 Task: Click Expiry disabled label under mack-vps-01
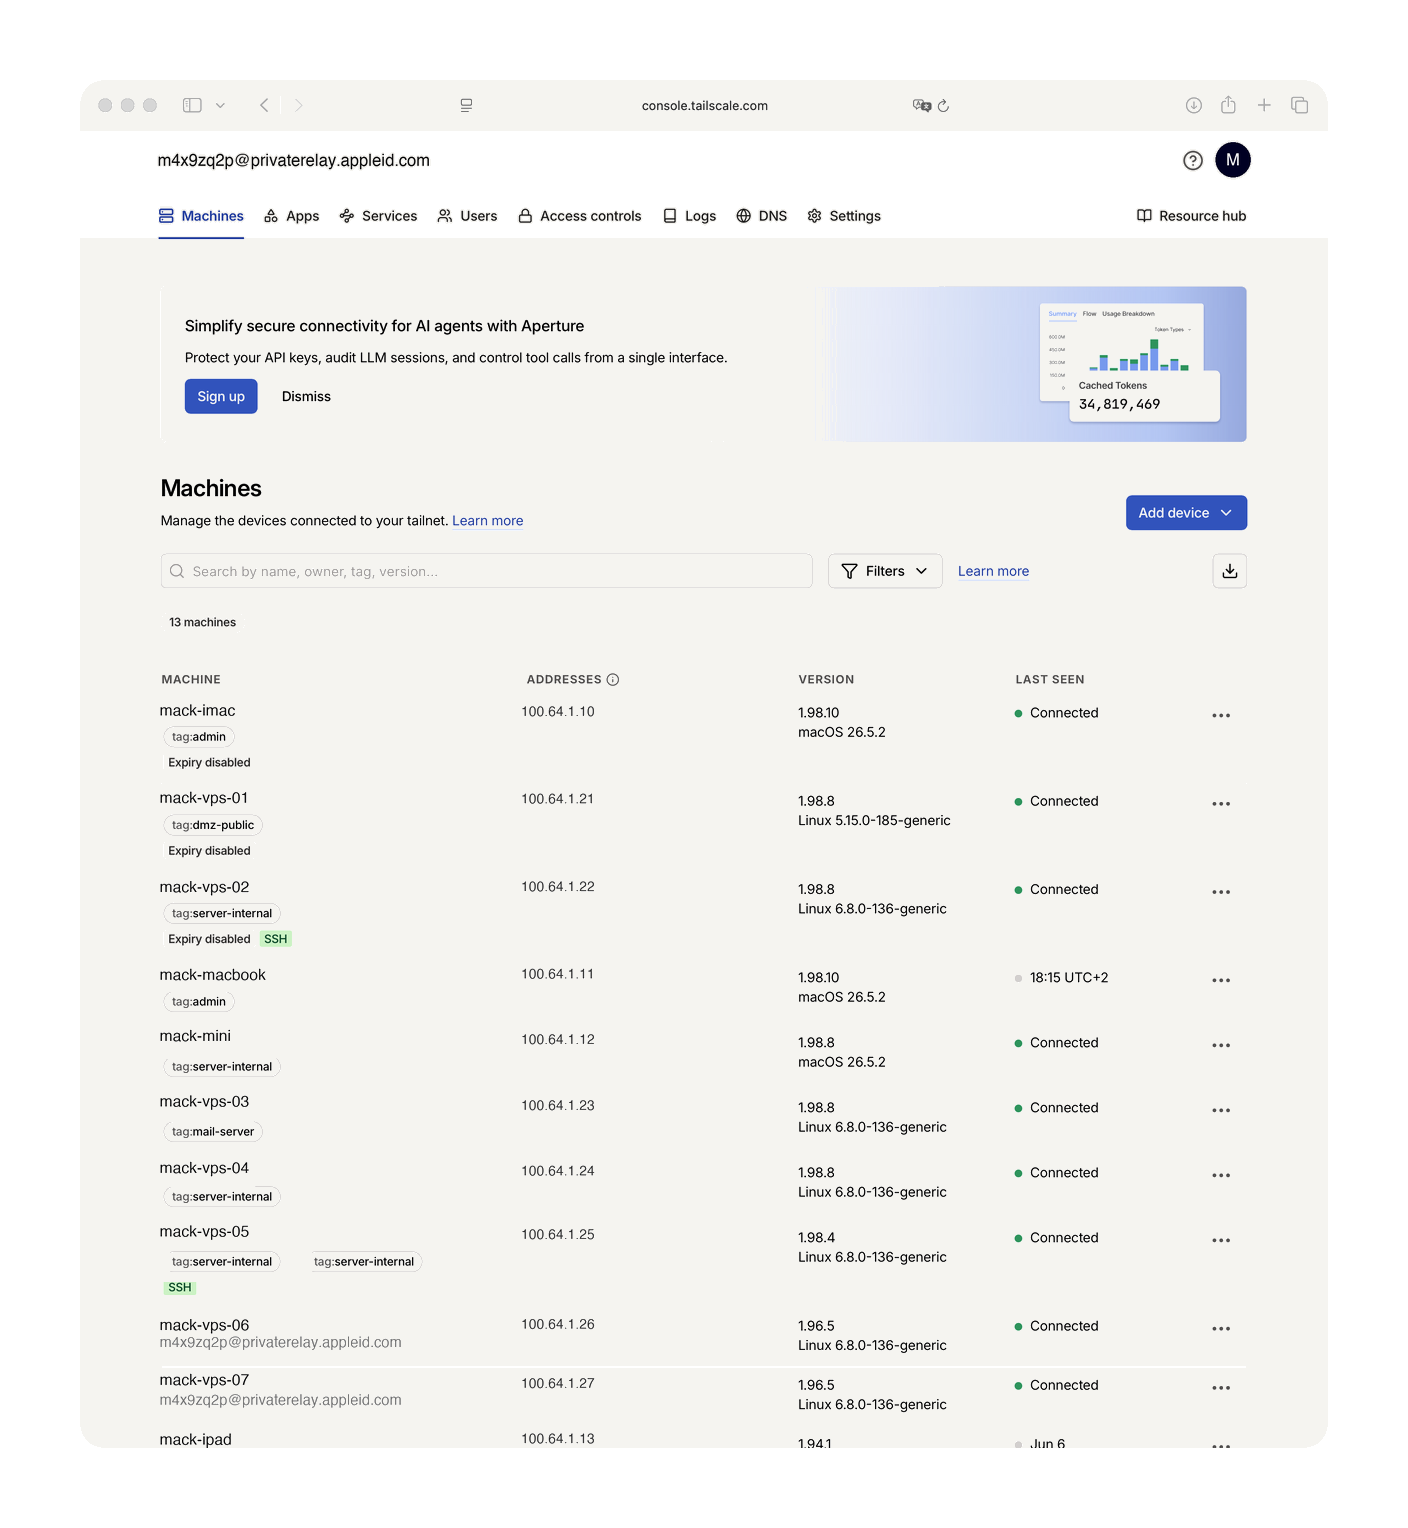pos(209,851)
